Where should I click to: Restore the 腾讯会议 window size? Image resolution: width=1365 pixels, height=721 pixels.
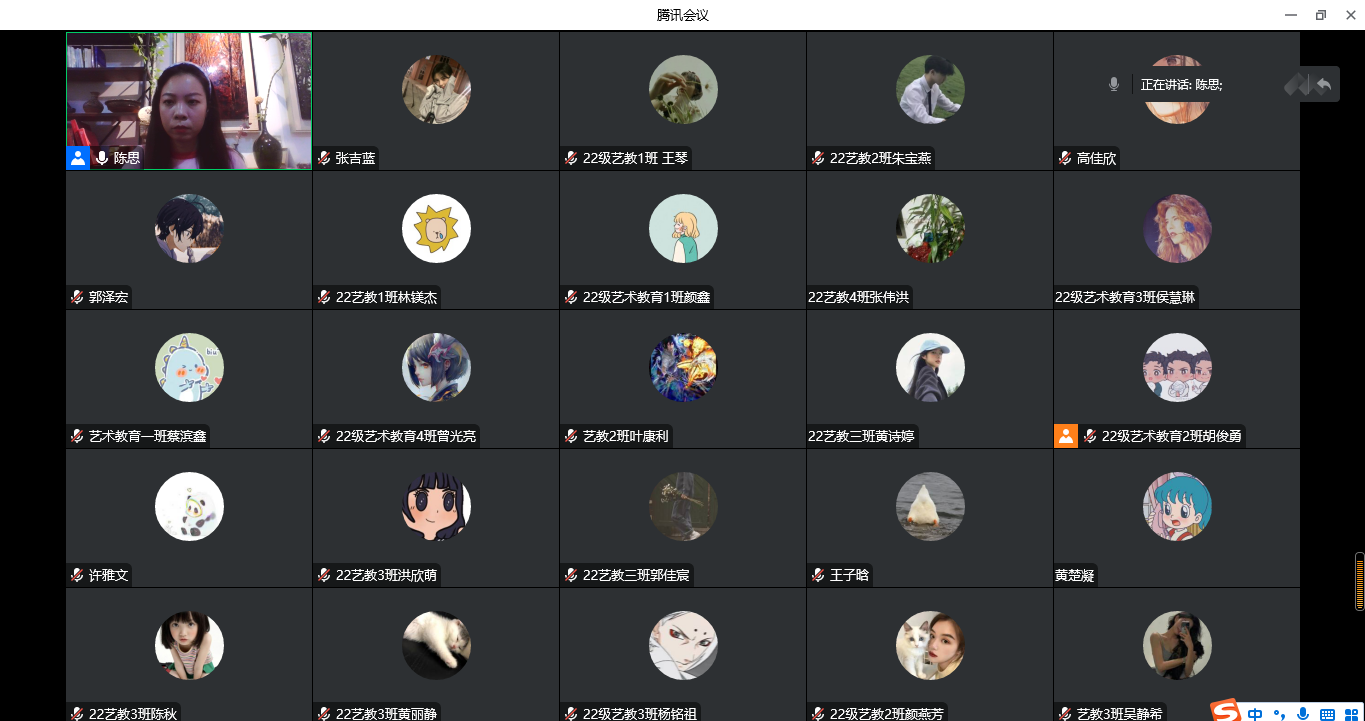(x=1320, y=15)
